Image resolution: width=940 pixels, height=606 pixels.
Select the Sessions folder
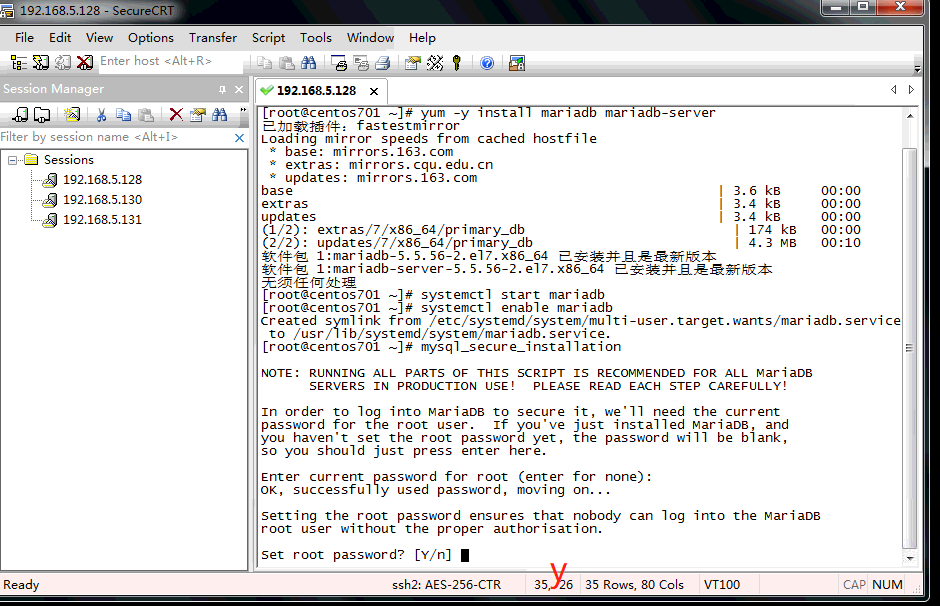click(x=68, y=160)
